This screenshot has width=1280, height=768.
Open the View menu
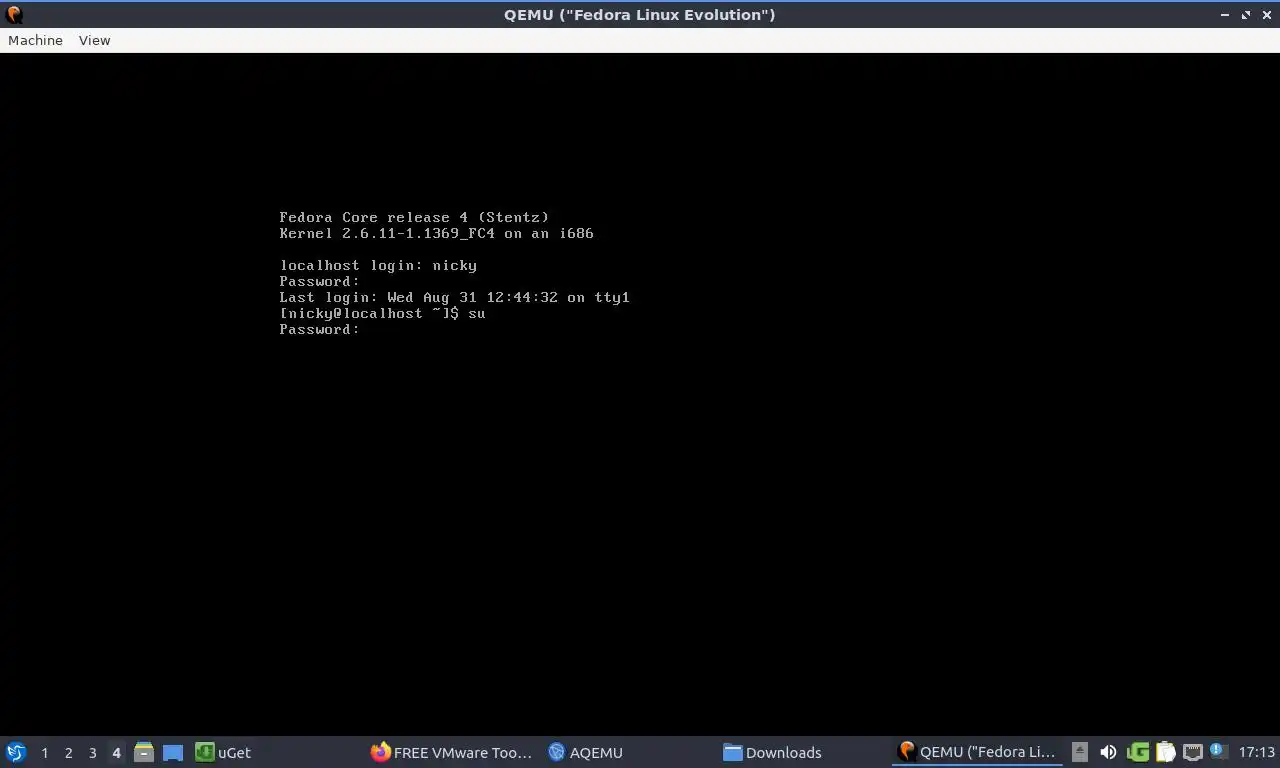pos(94,40)
